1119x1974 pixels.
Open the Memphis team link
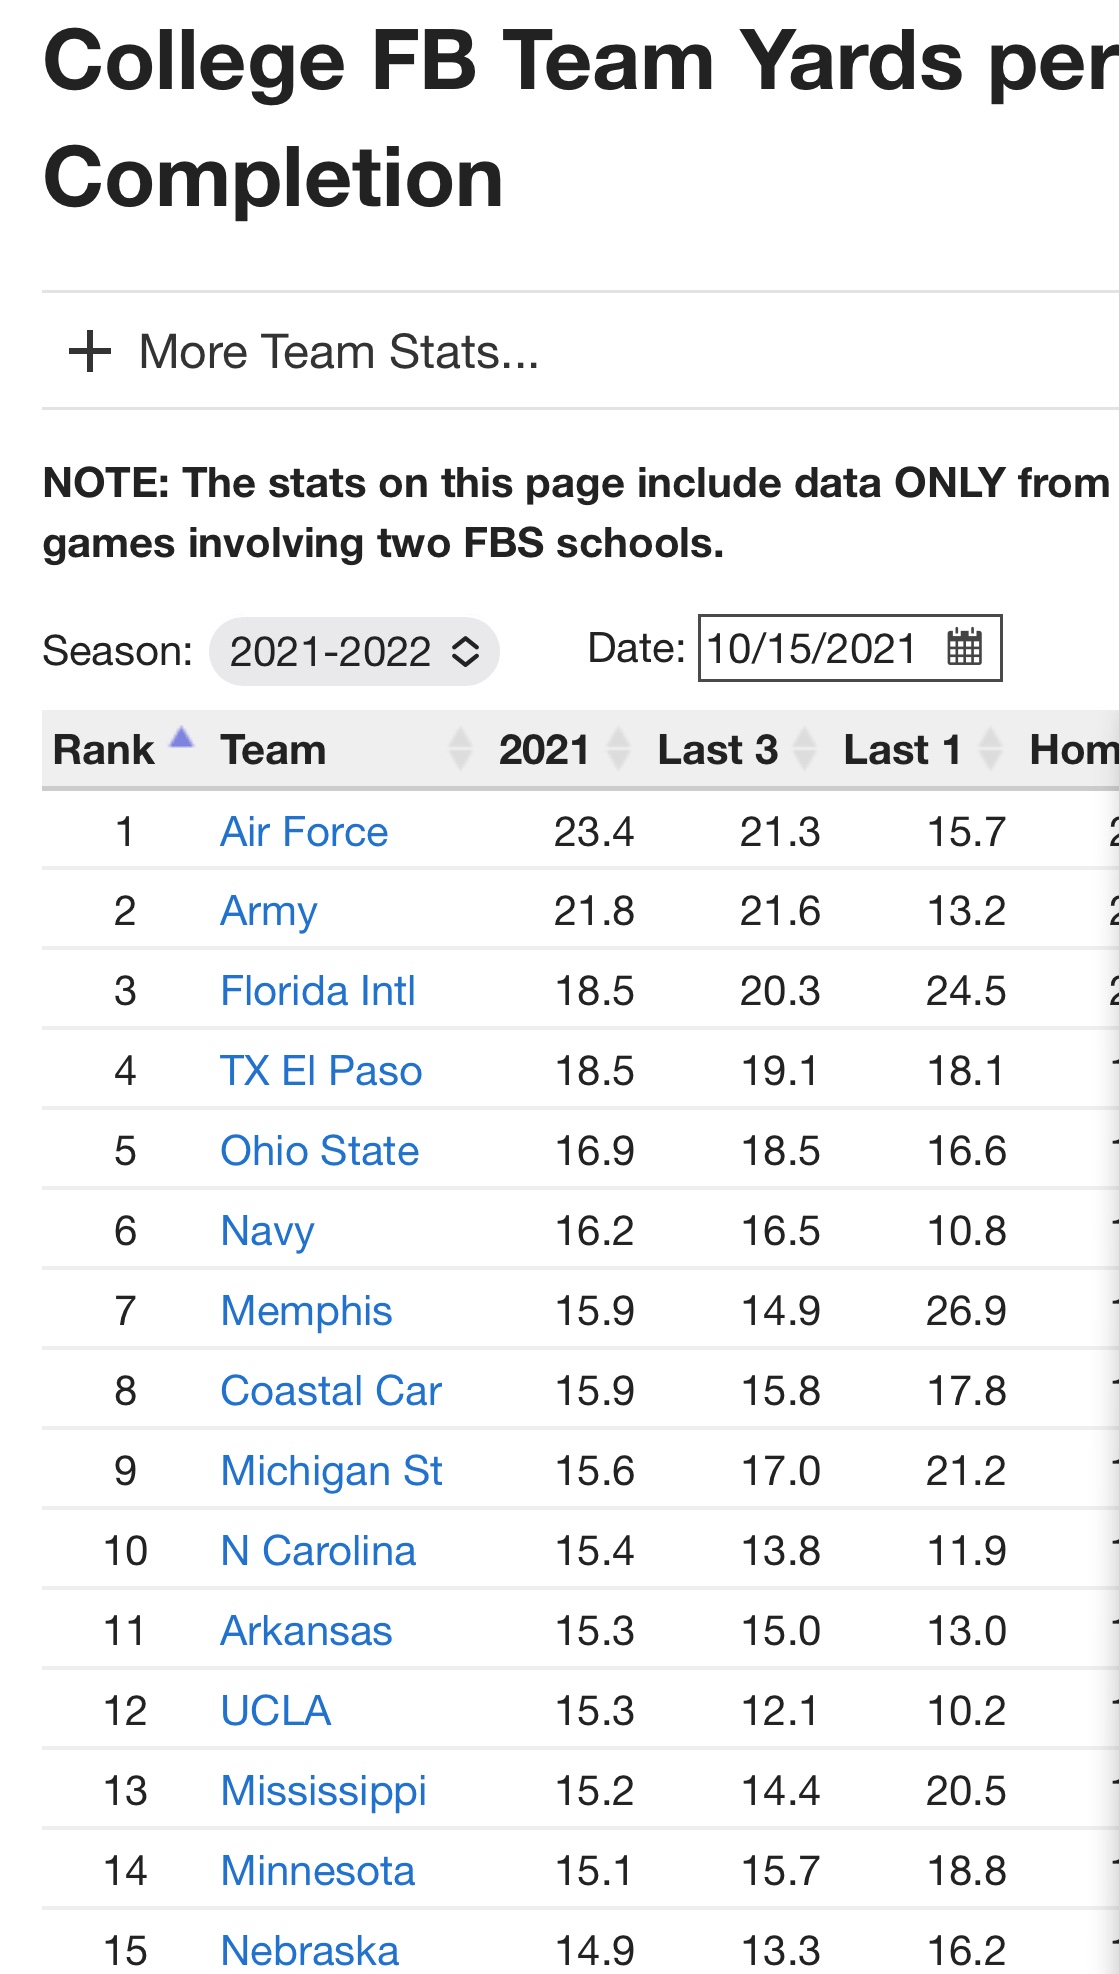coord(306,1311)
